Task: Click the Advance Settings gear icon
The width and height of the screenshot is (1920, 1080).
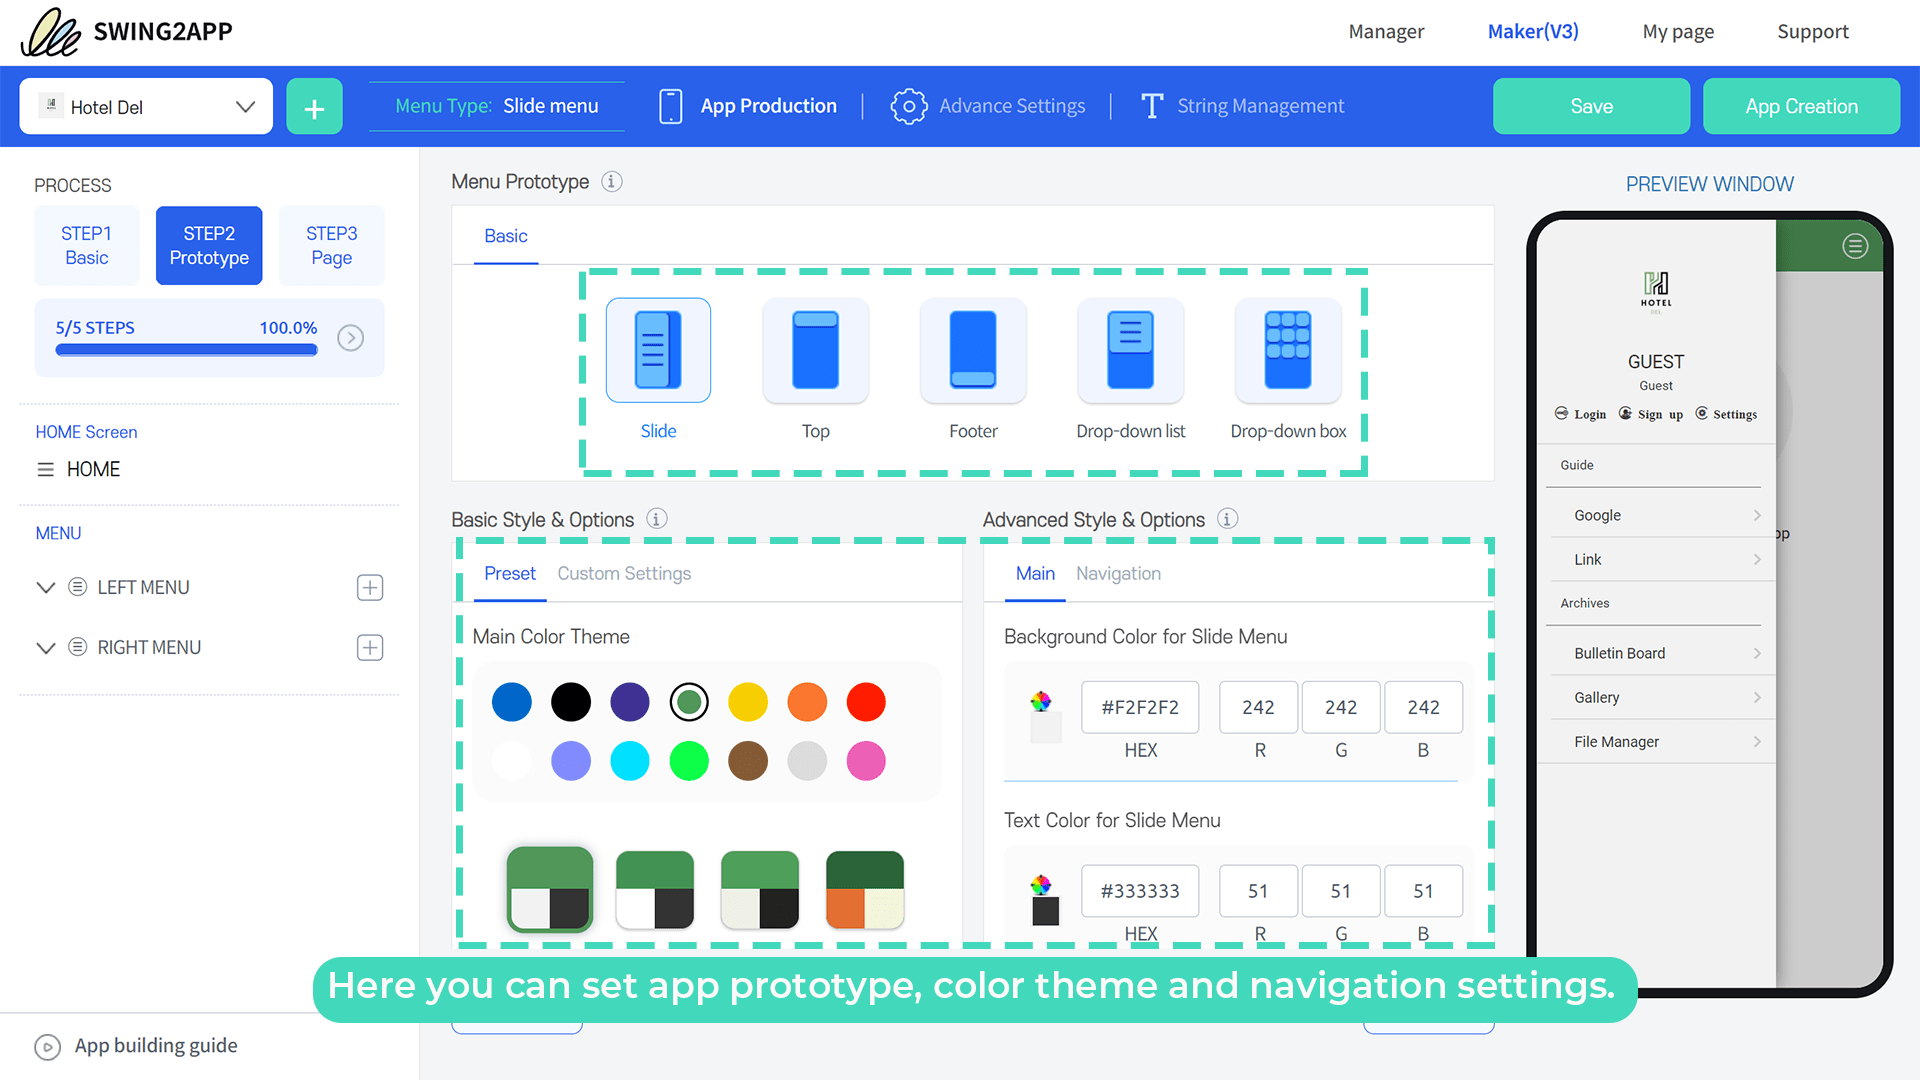Action: point(908,106)
